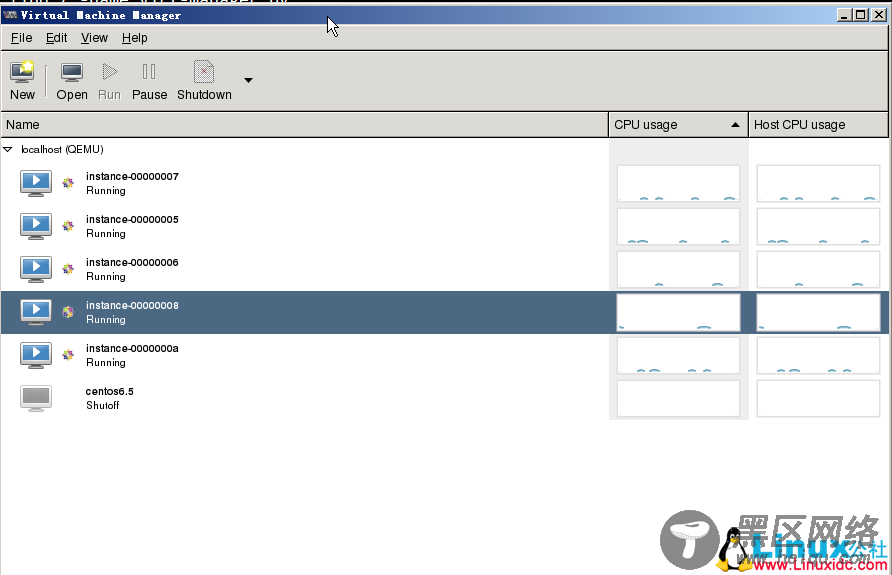Minimize the Virtual Machine Manager window
The width and height of the screenshot is (892, 575).
[844, 15]
